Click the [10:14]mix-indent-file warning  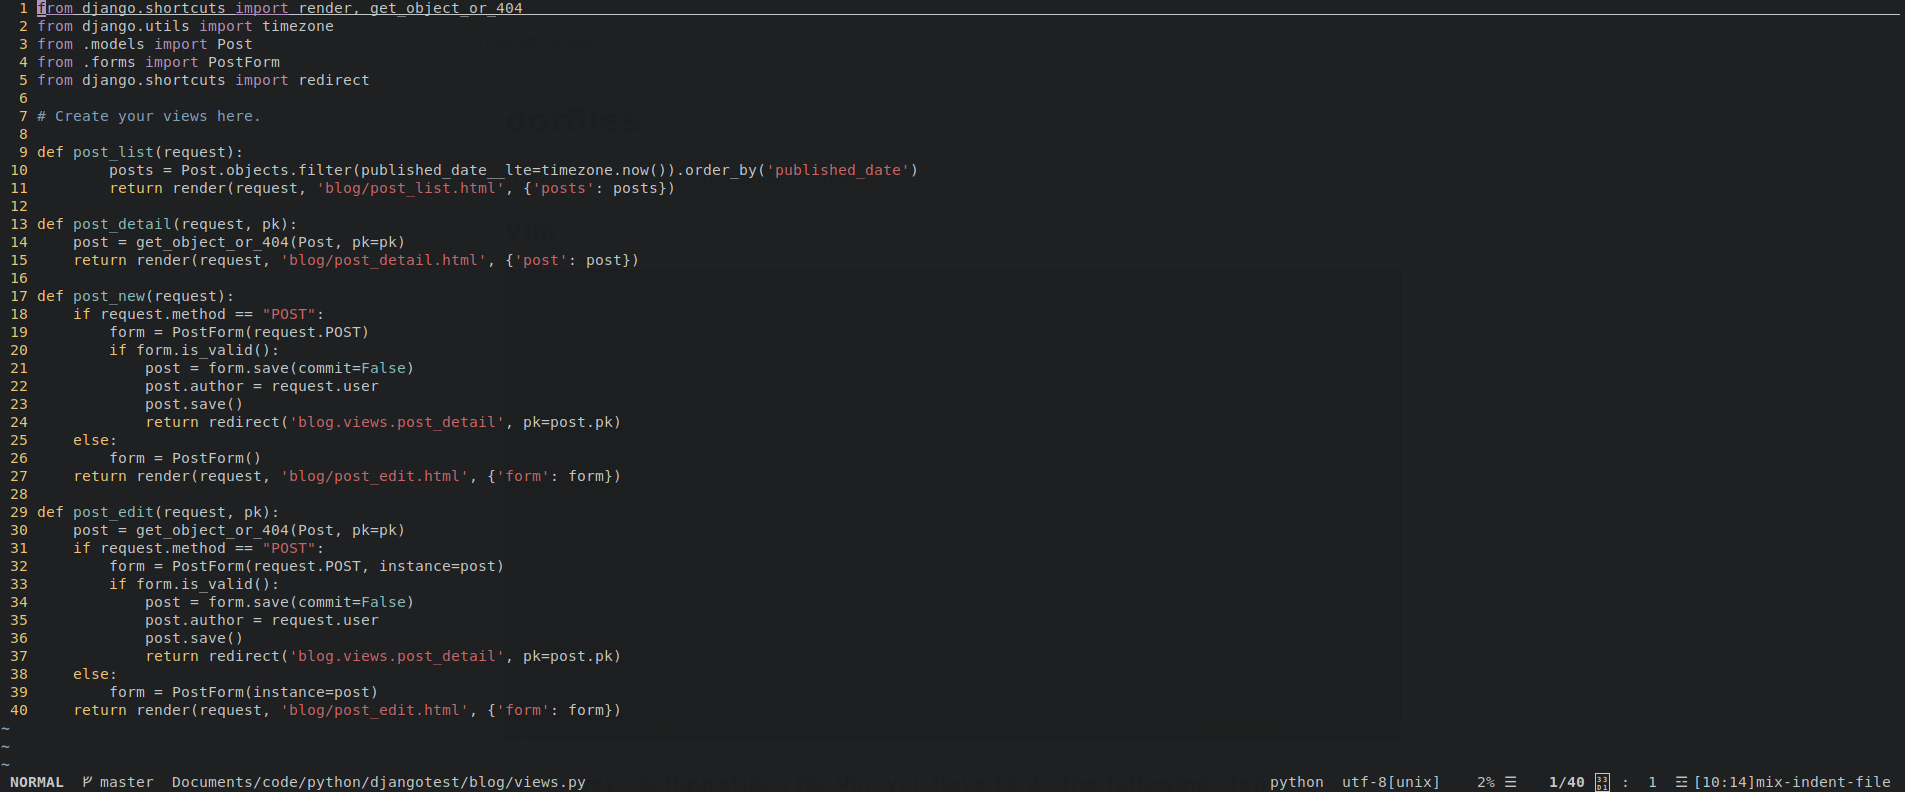click(x=1792, y=782)
